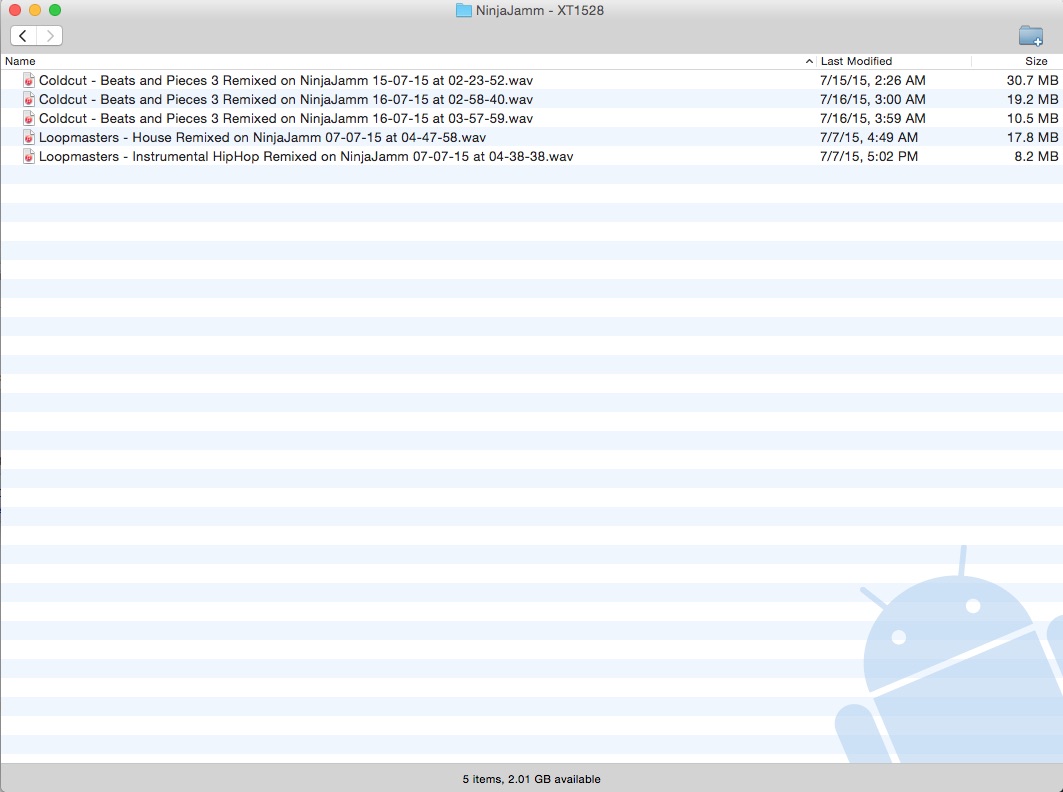Click the 17.8 MB size value
The image size is (1063, 792).
[1032, 137]
